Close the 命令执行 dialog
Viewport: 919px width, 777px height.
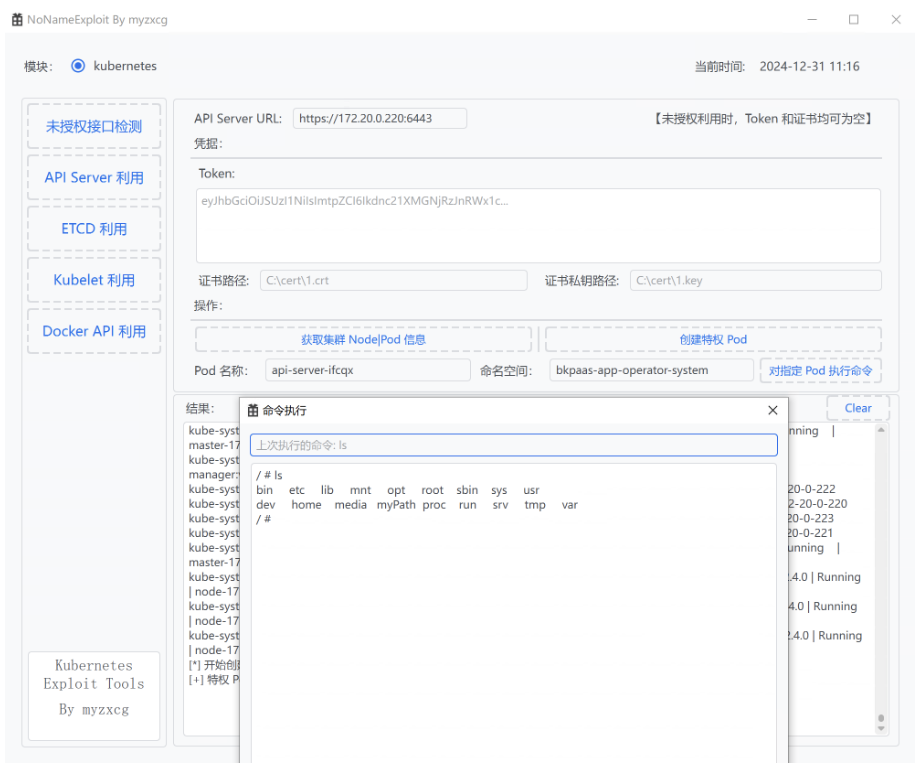[772, 410]
